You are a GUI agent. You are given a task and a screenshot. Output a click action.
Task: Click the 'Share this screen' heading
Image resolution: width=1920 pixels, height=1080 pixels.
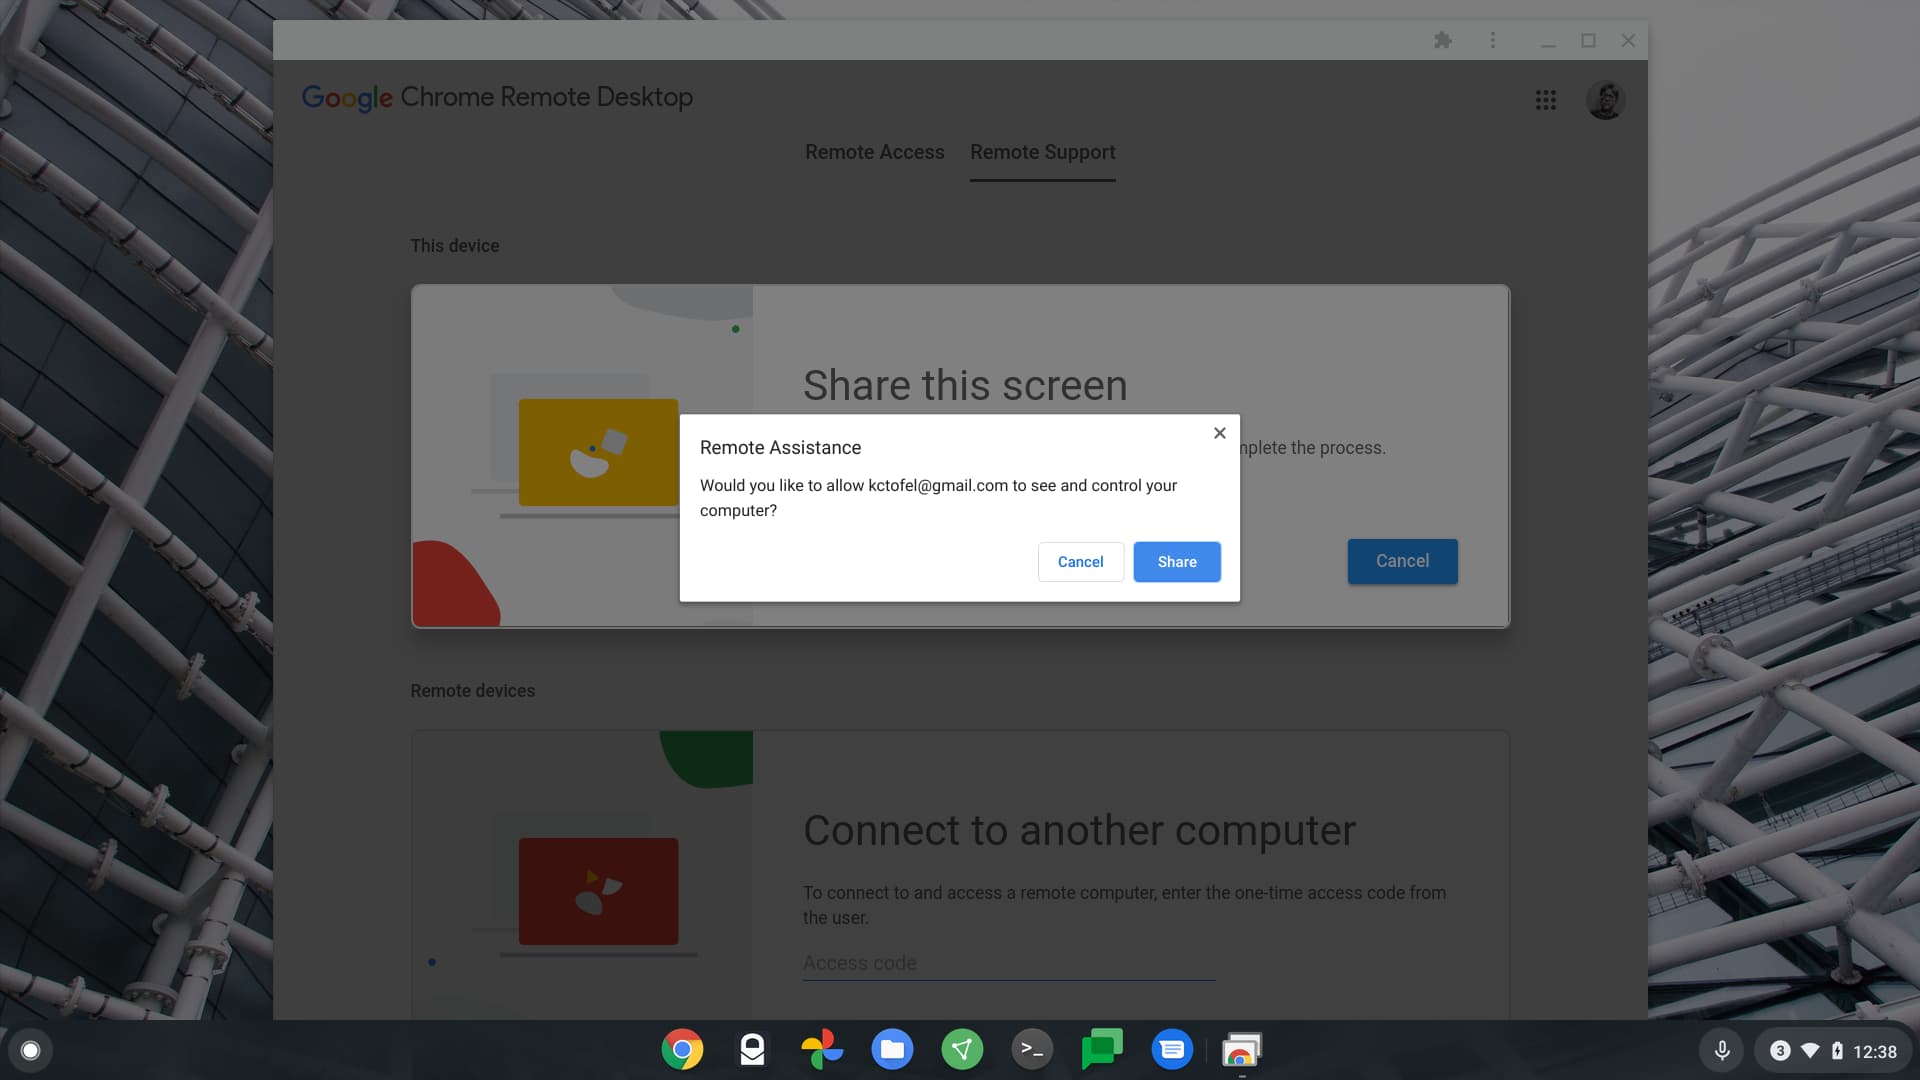pyautogui.click(x=965, y=386)
